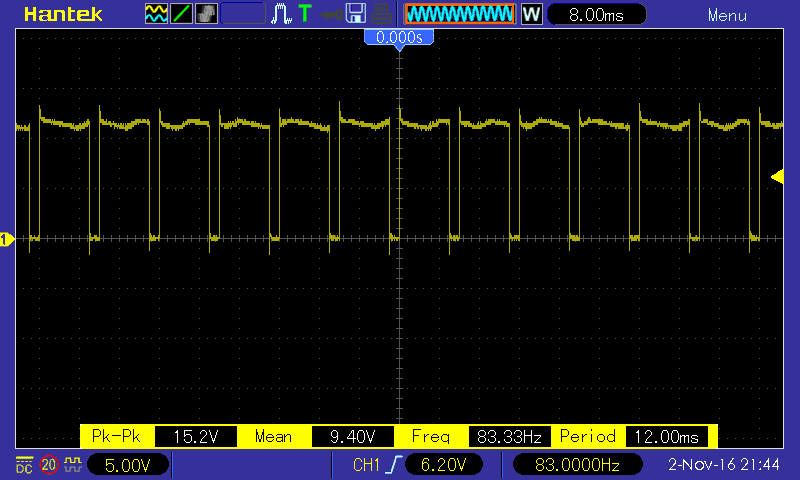Viewport: 800px width, 480px height.
Task: Click the W window mode icon
Action: click(531, 14)
